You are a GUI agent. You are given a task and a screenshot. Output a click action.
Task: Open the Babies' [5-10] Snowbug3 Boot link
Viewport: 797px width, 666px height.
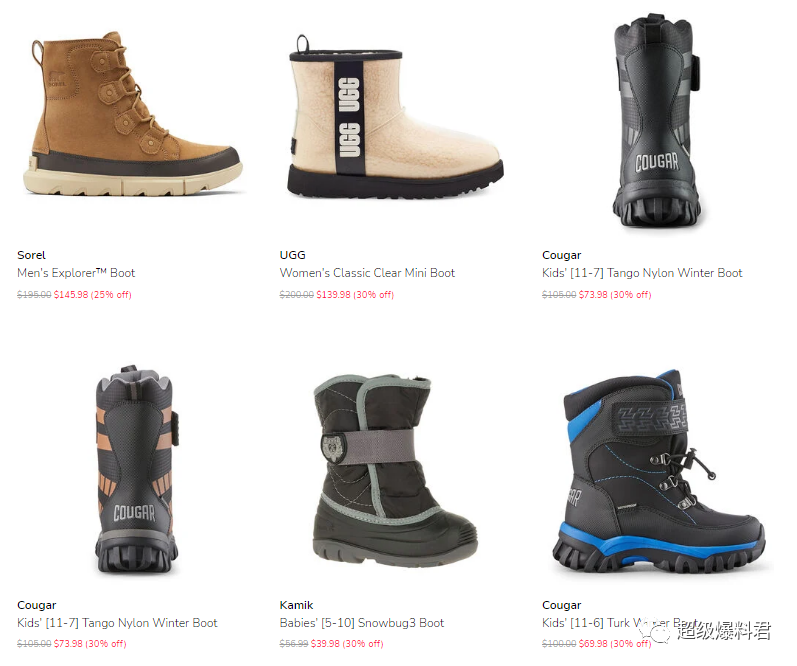click(362, 623)
